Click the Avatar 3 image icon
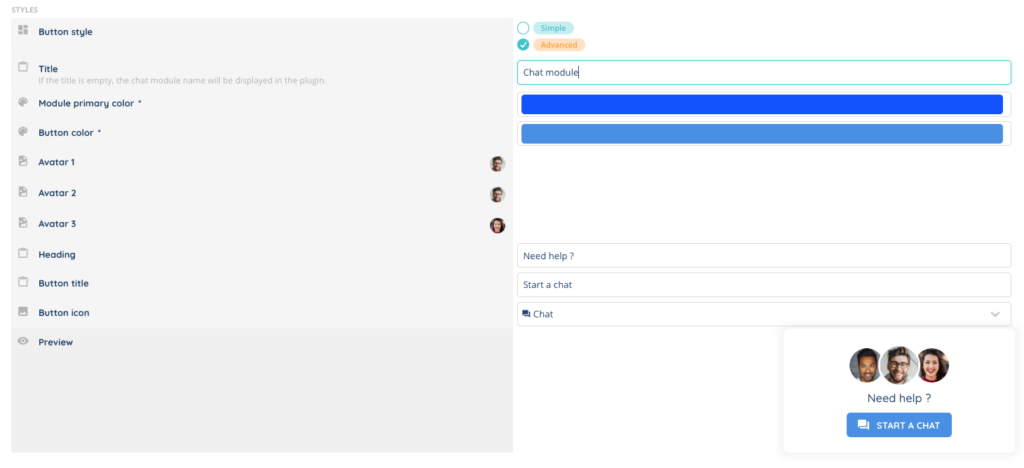 tap(23, 223)
